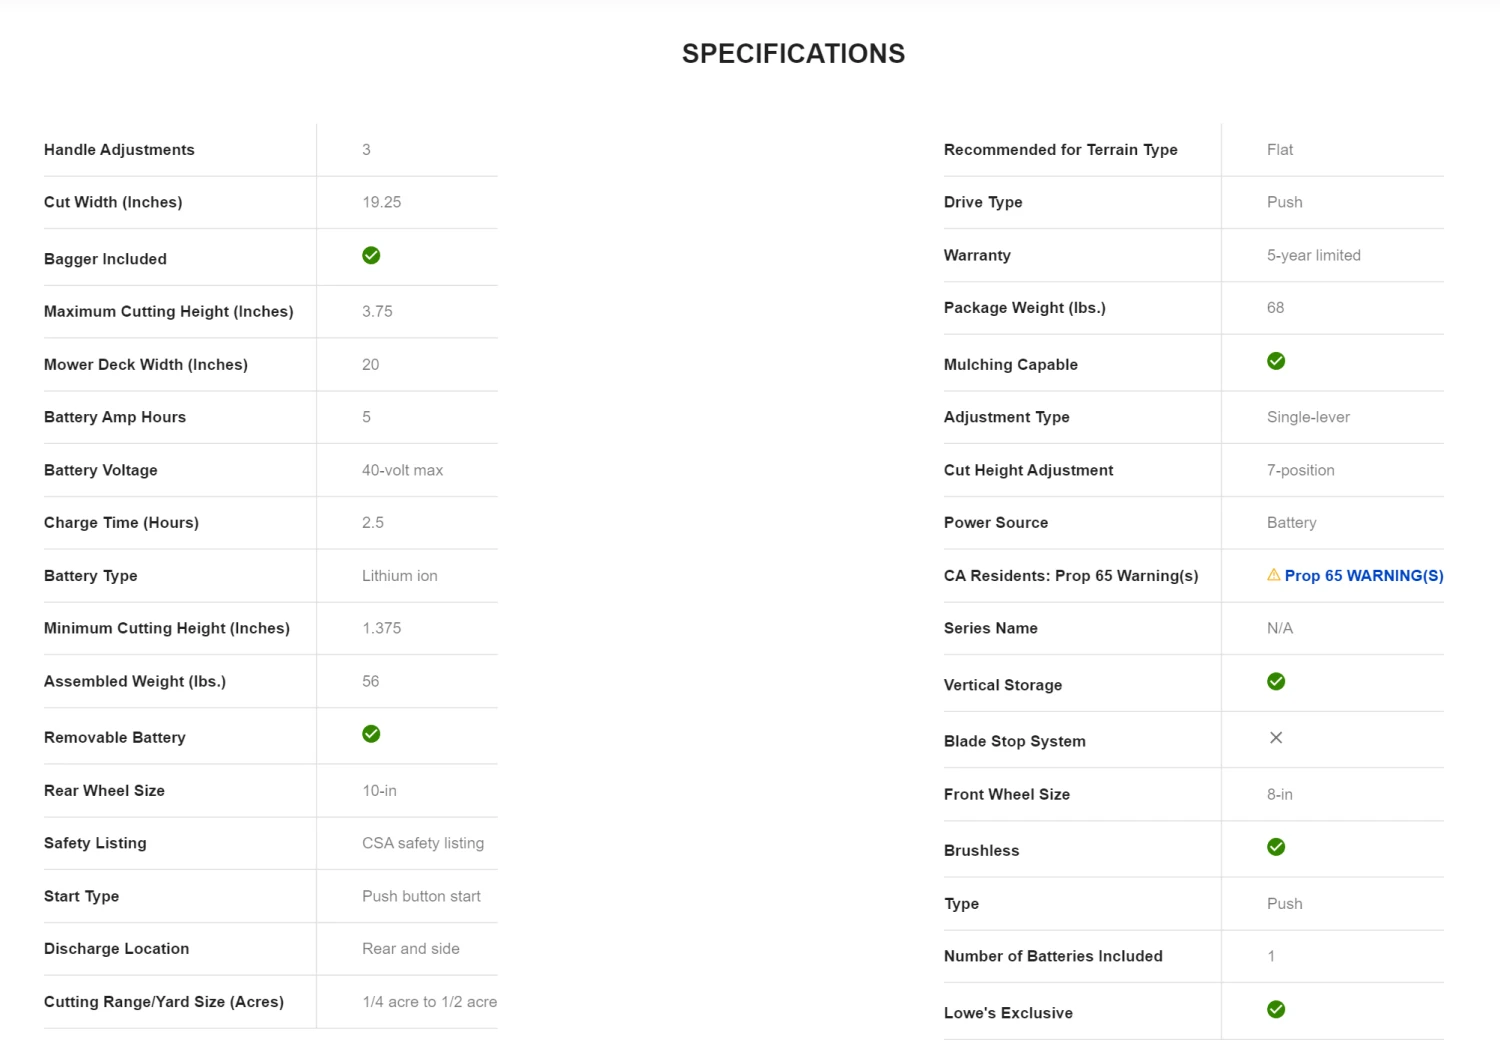Select the Cut Height Adjustment 7-position value

click(x=1300, y=470)
